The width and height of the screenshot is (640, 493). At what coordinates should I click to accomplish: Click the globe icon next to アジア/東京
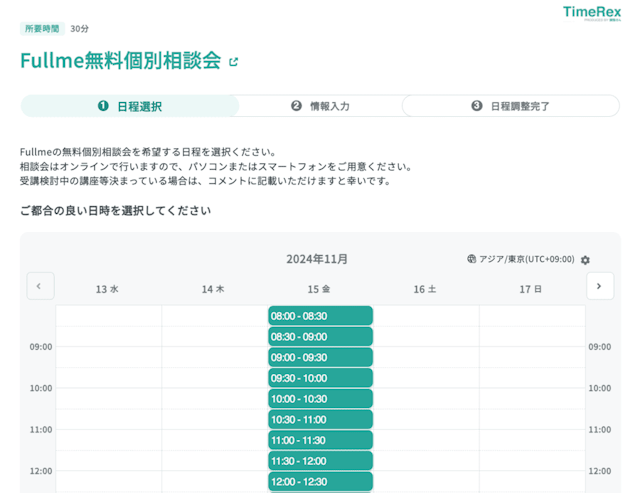coord(471,259)
